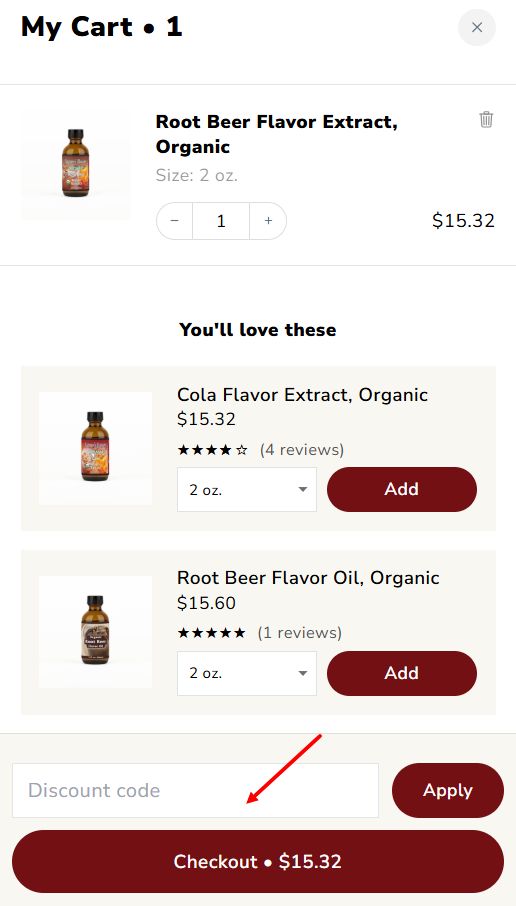Open Cola Flavor Extract, Organic link
Viewport: 516px width, 906px height.
click(x=302, y=395)
